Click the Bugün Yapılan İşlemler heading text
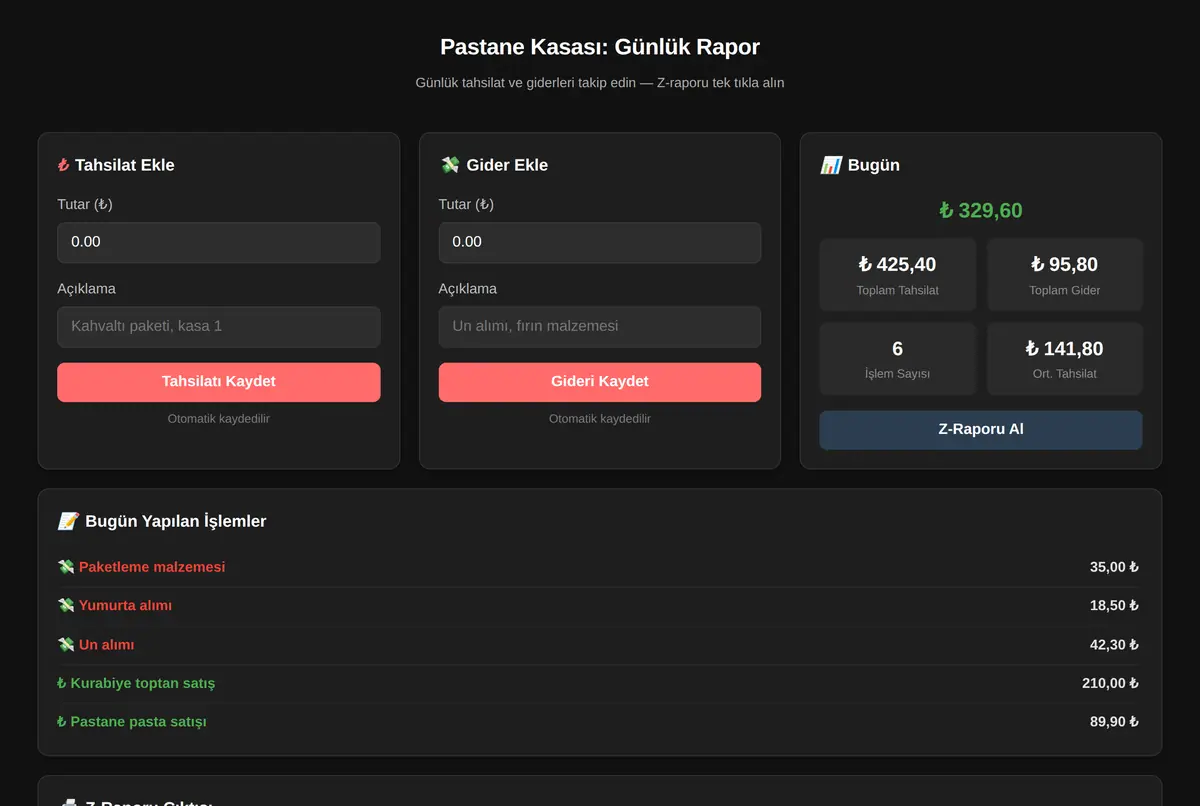The height and width of the screenshot is (806, 1200). pyautogui.click(x=176, y=521)
